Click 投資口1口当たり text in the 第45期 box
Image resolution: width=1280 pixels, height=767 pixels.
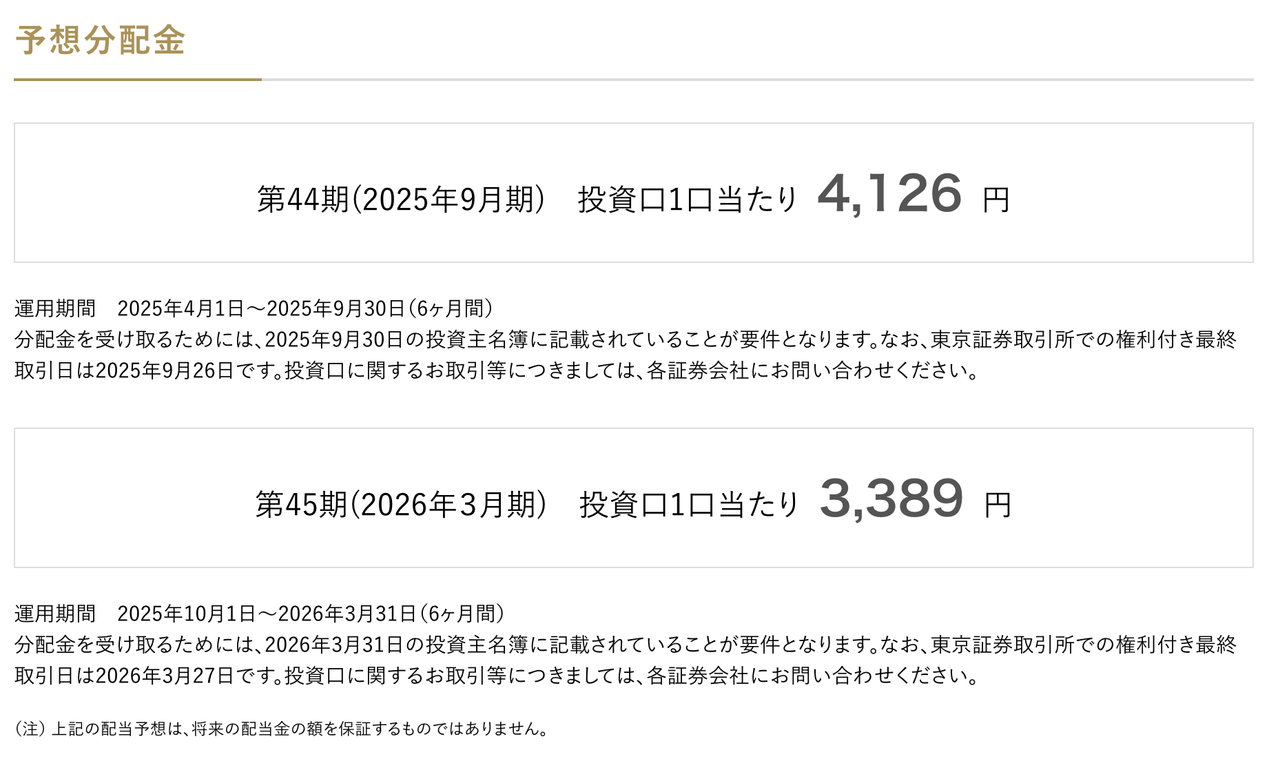pos(690,504)
